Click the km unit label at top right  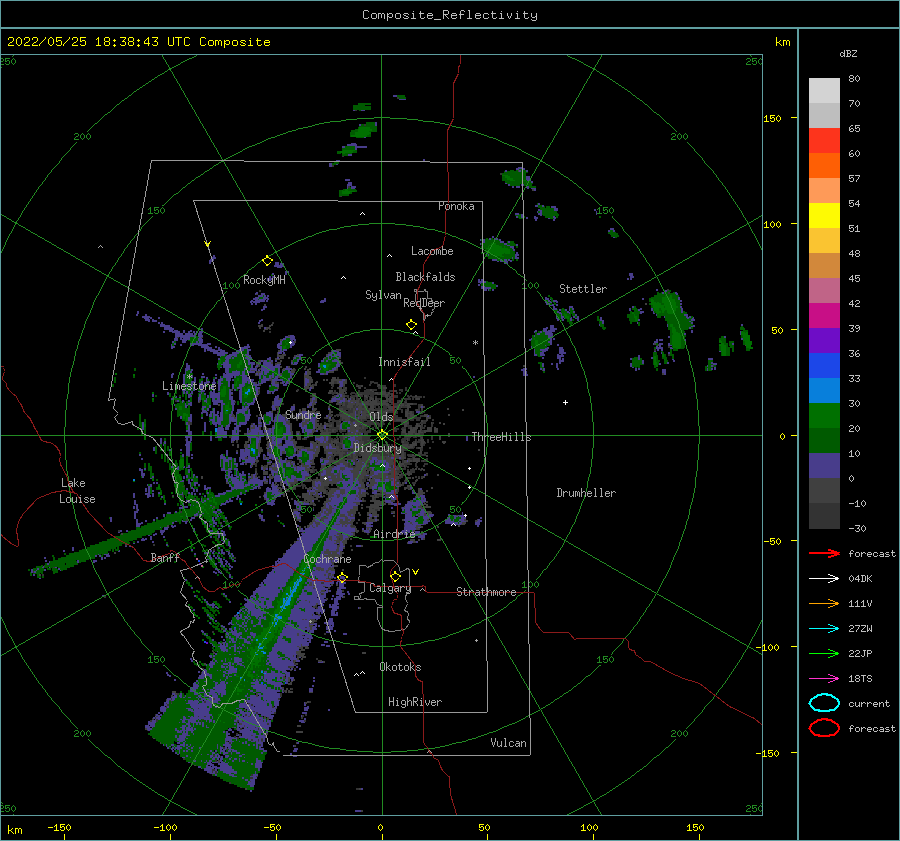782,42
